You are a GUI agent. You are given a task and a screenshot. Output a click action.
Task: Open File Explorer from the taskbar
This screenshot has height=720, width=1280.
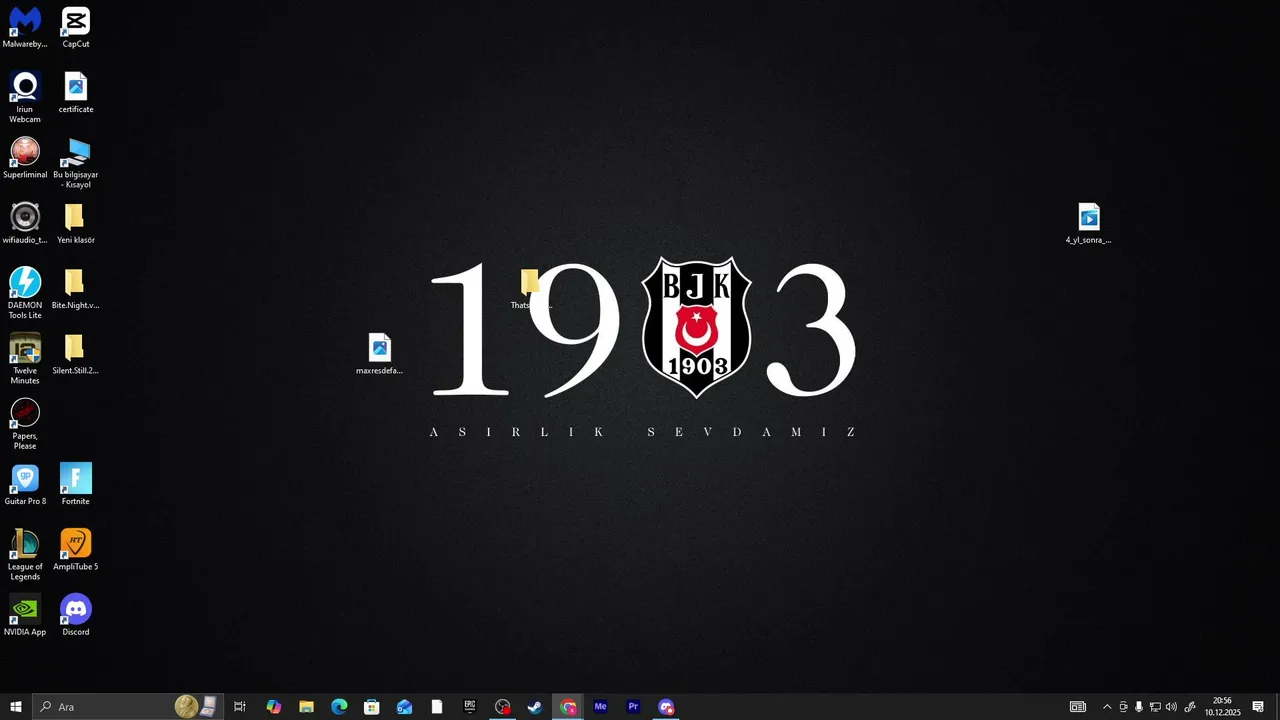pos(306,707)
